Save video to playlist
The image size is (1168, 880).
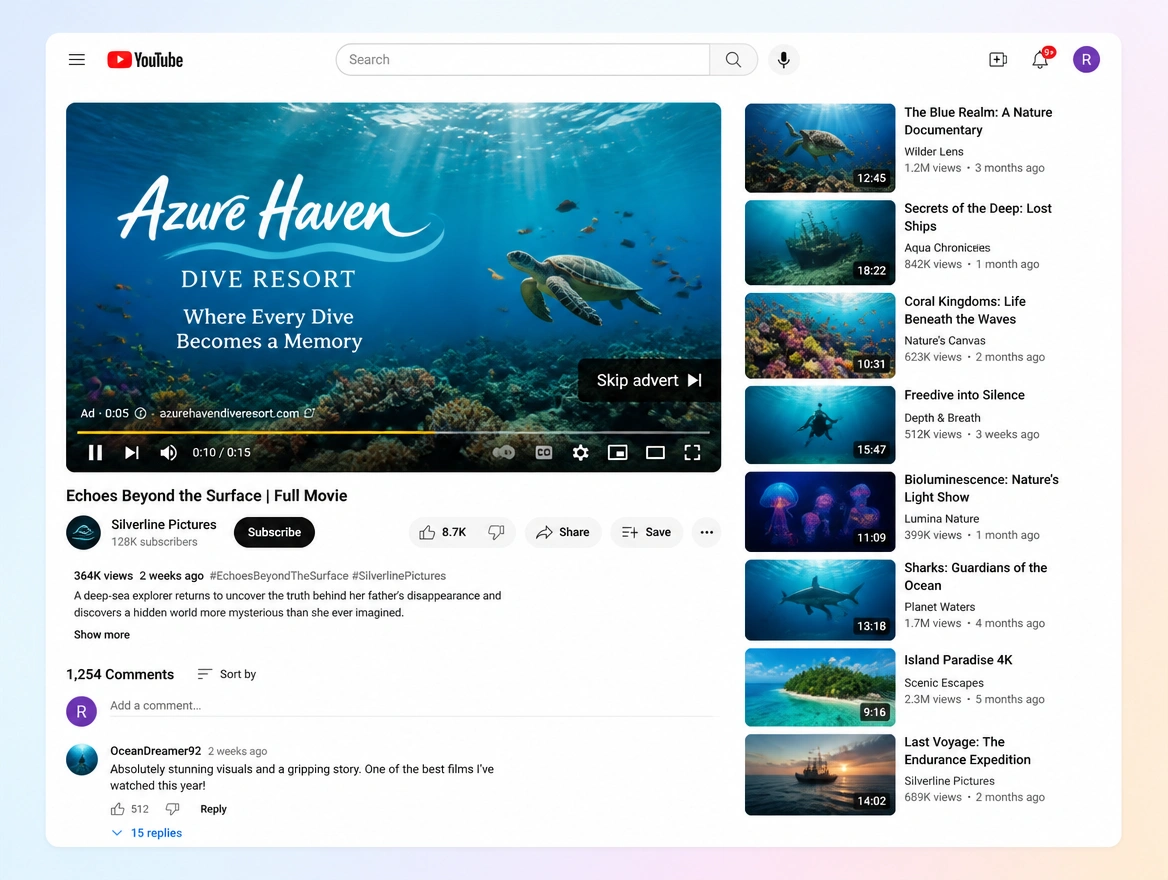tap(647, 532)
